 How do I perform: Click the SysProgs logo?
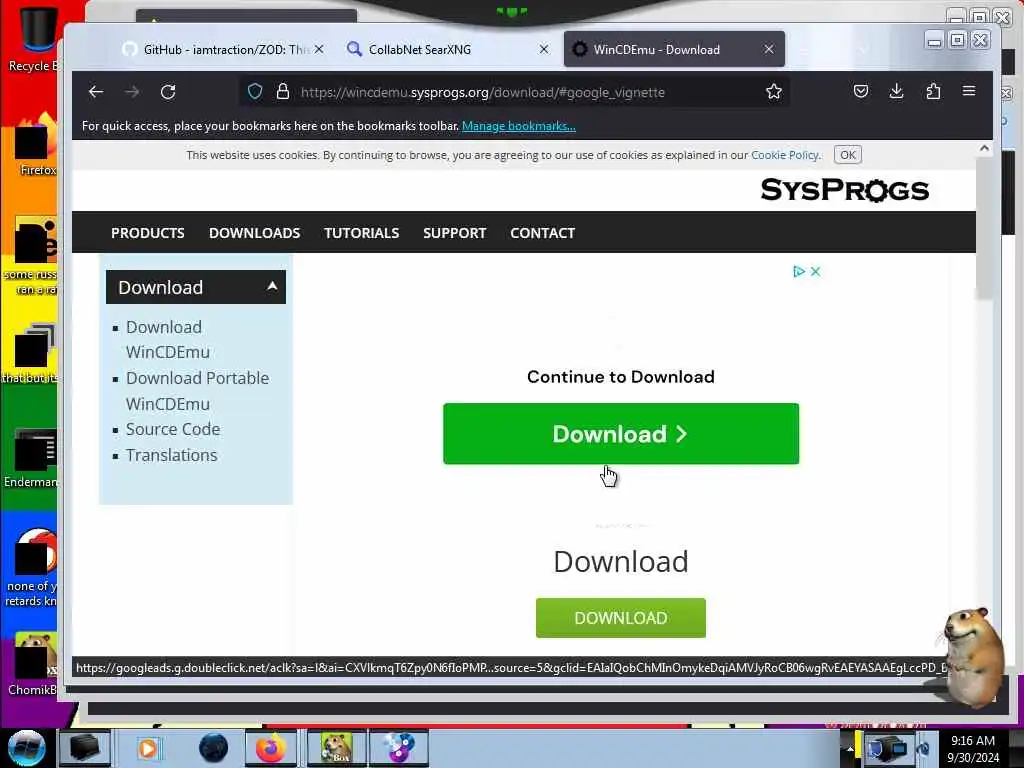pyautogui.click(x=844, y=190)
